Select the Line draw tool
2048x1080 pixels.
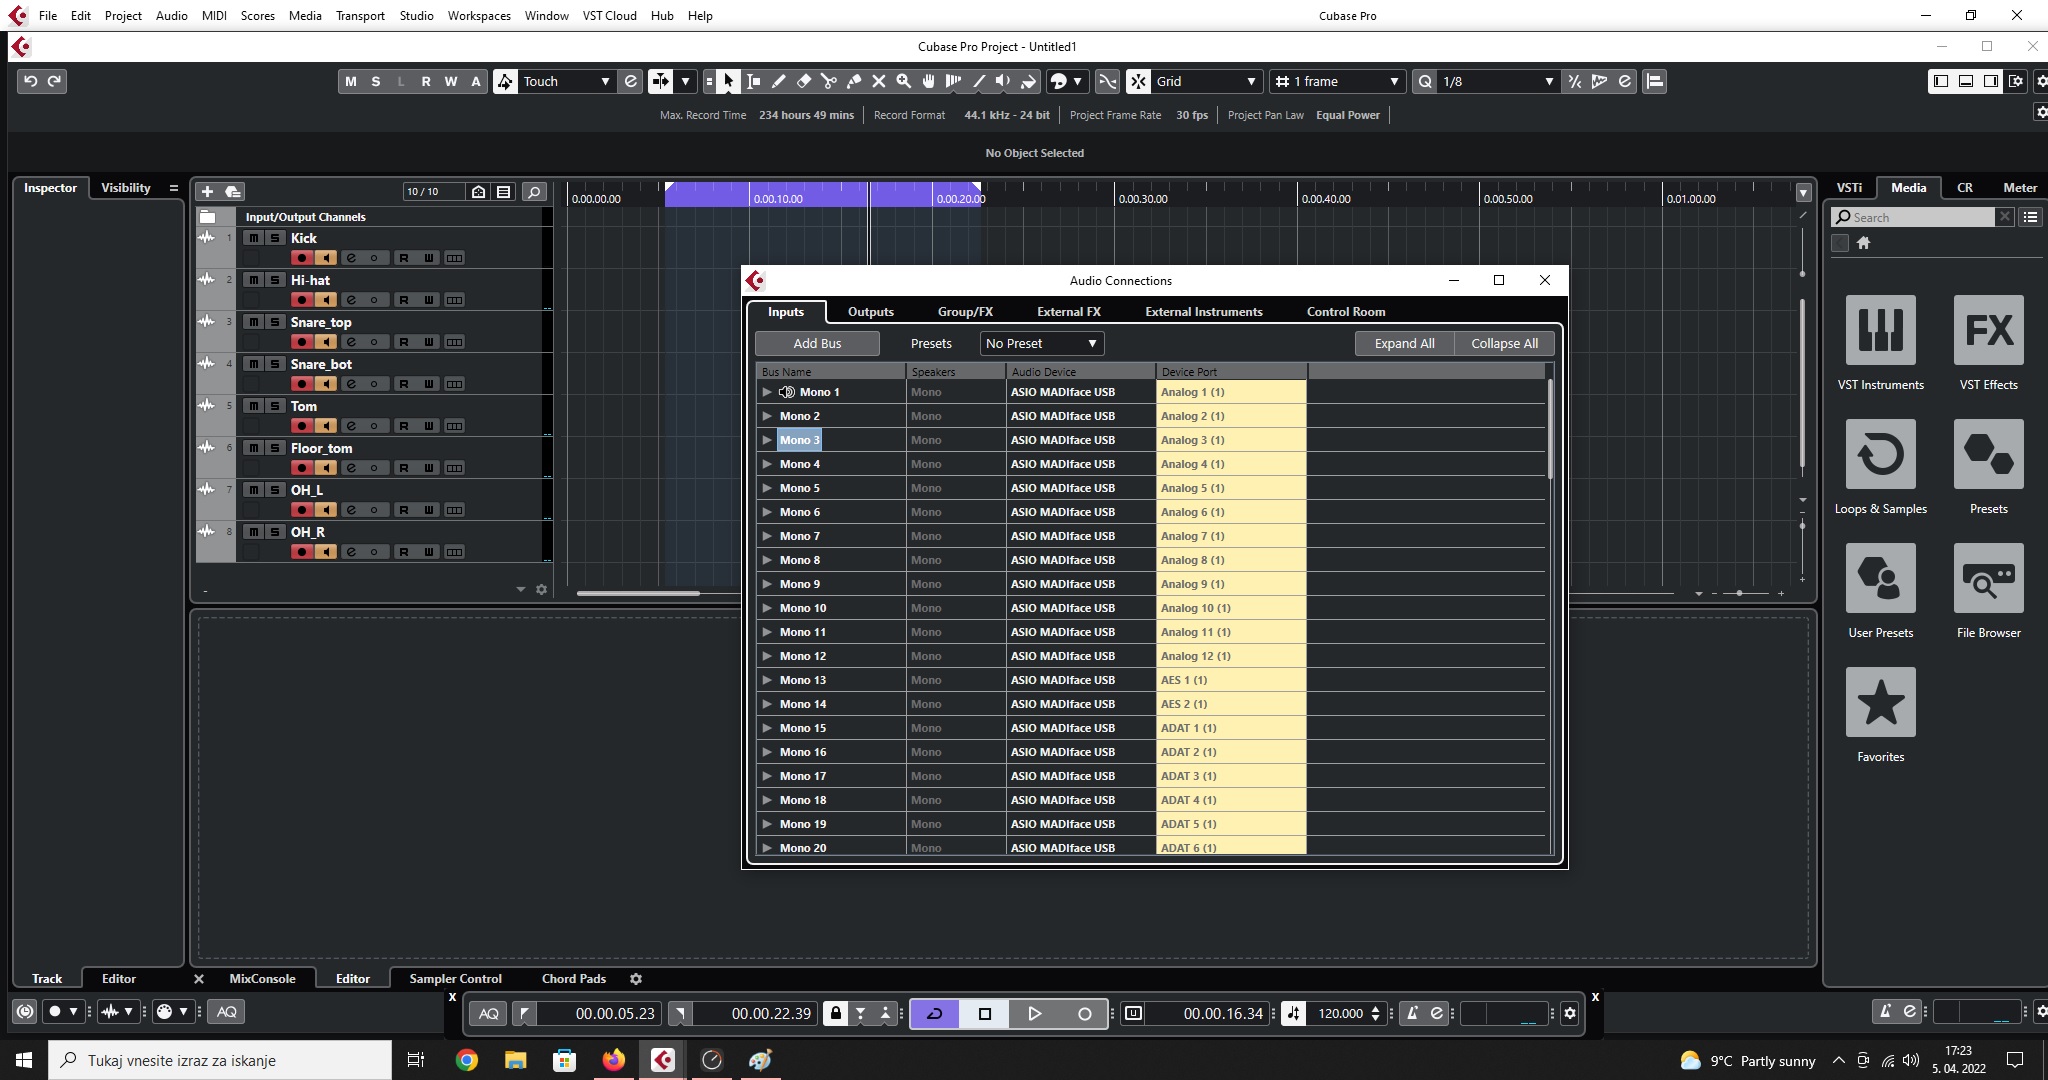point(978,81)
